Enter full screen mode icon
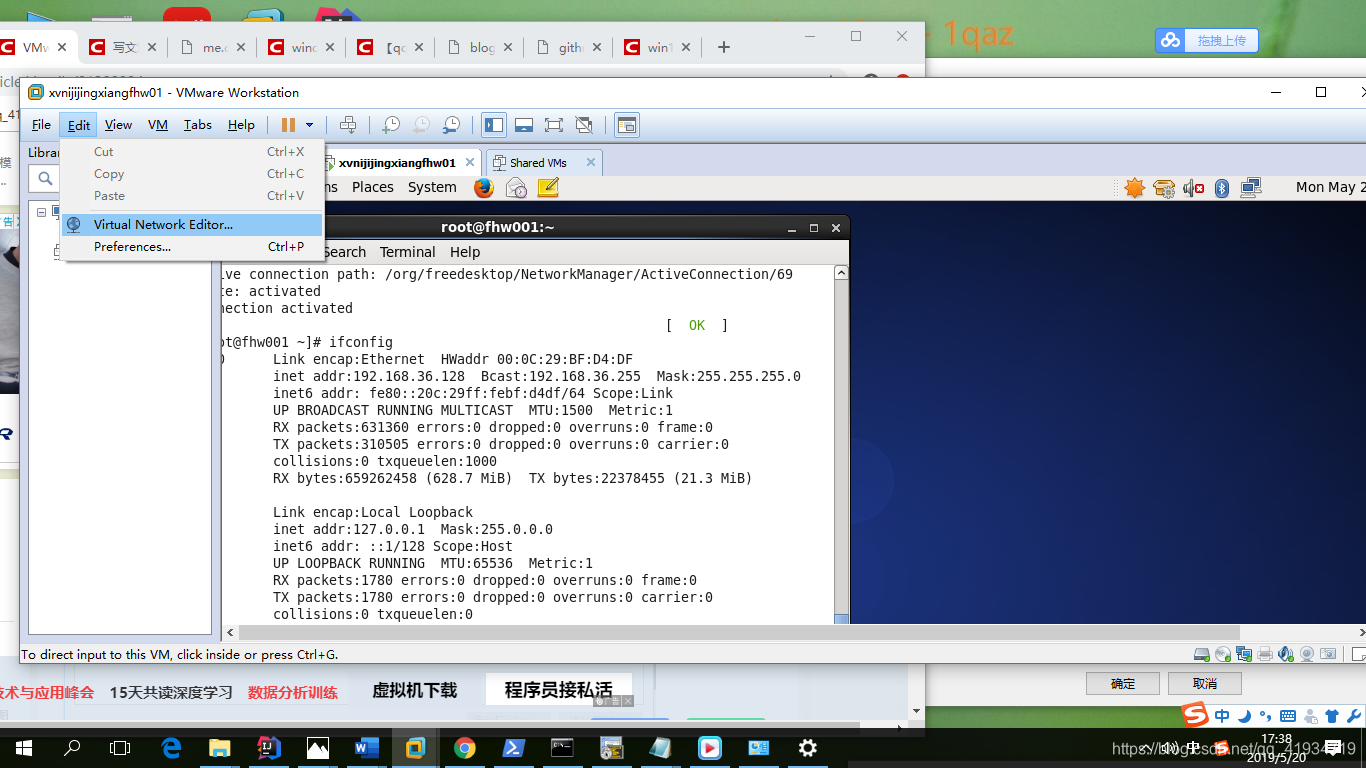The width and height of the screenshot is (1366, 768). click(554, 125)
